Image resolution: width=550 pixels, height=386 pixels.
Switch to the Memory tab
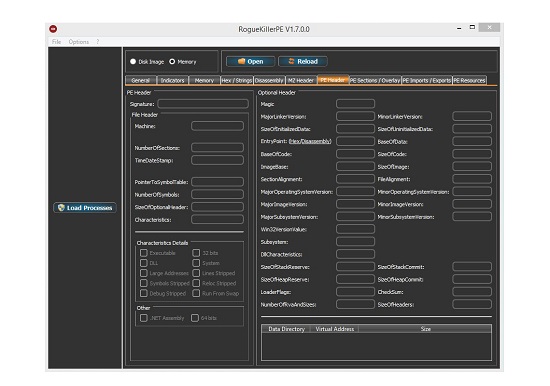click(x=204, y=80)
